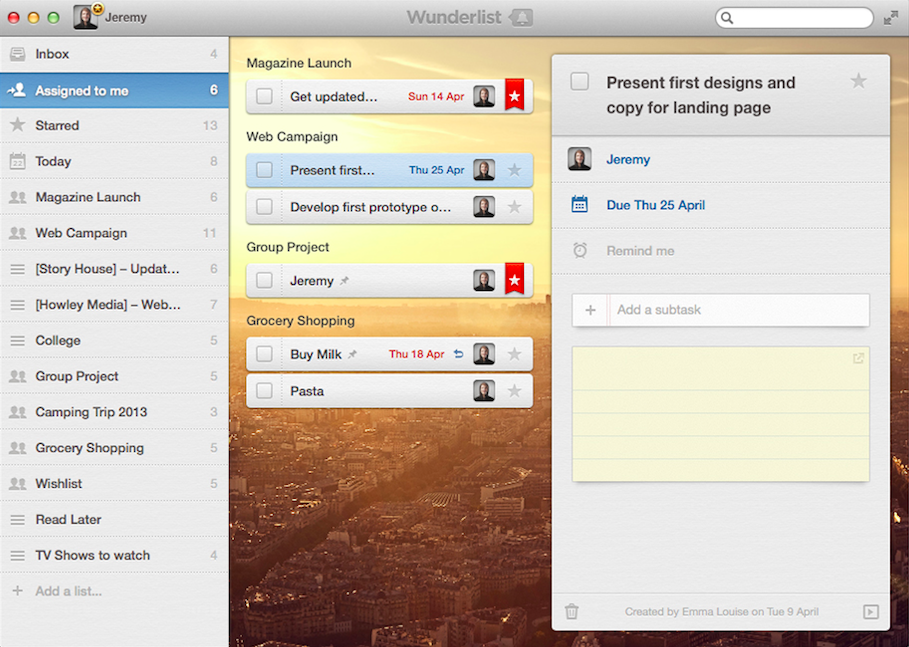Click the yellow notes area

coord(721,414)
